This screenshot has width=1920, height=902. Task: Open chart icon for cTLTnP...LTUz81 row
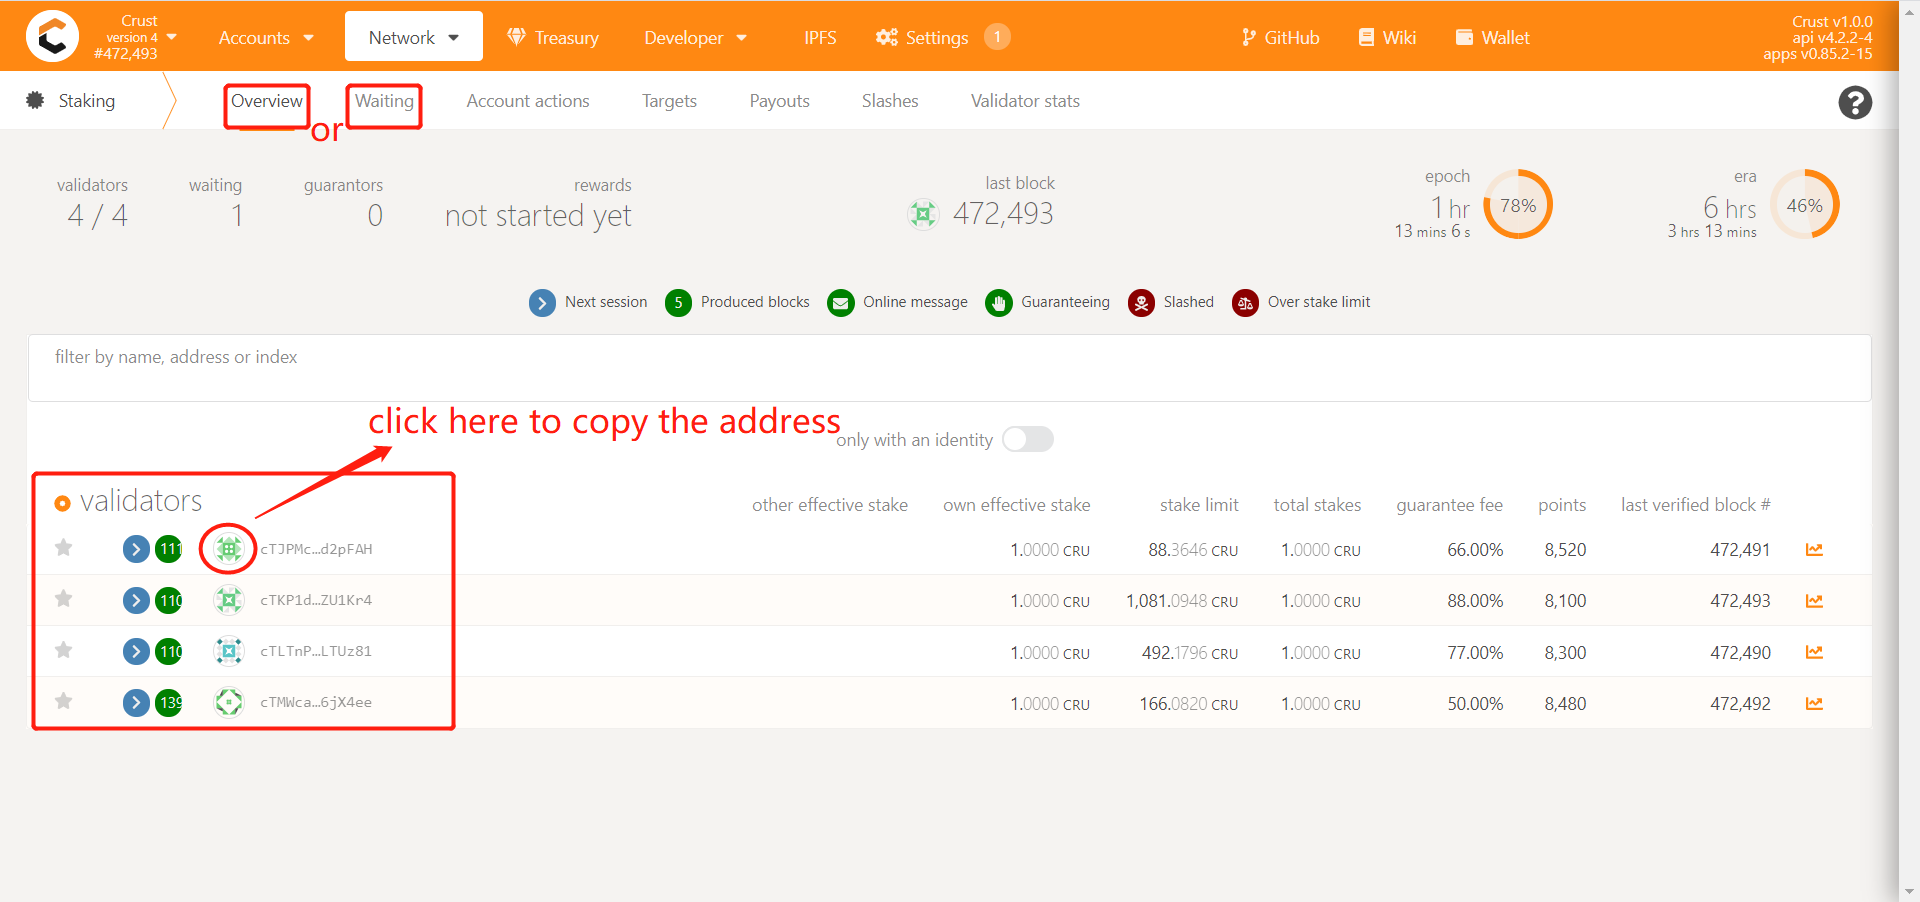pyautogui.click(x=1814, y=652)
